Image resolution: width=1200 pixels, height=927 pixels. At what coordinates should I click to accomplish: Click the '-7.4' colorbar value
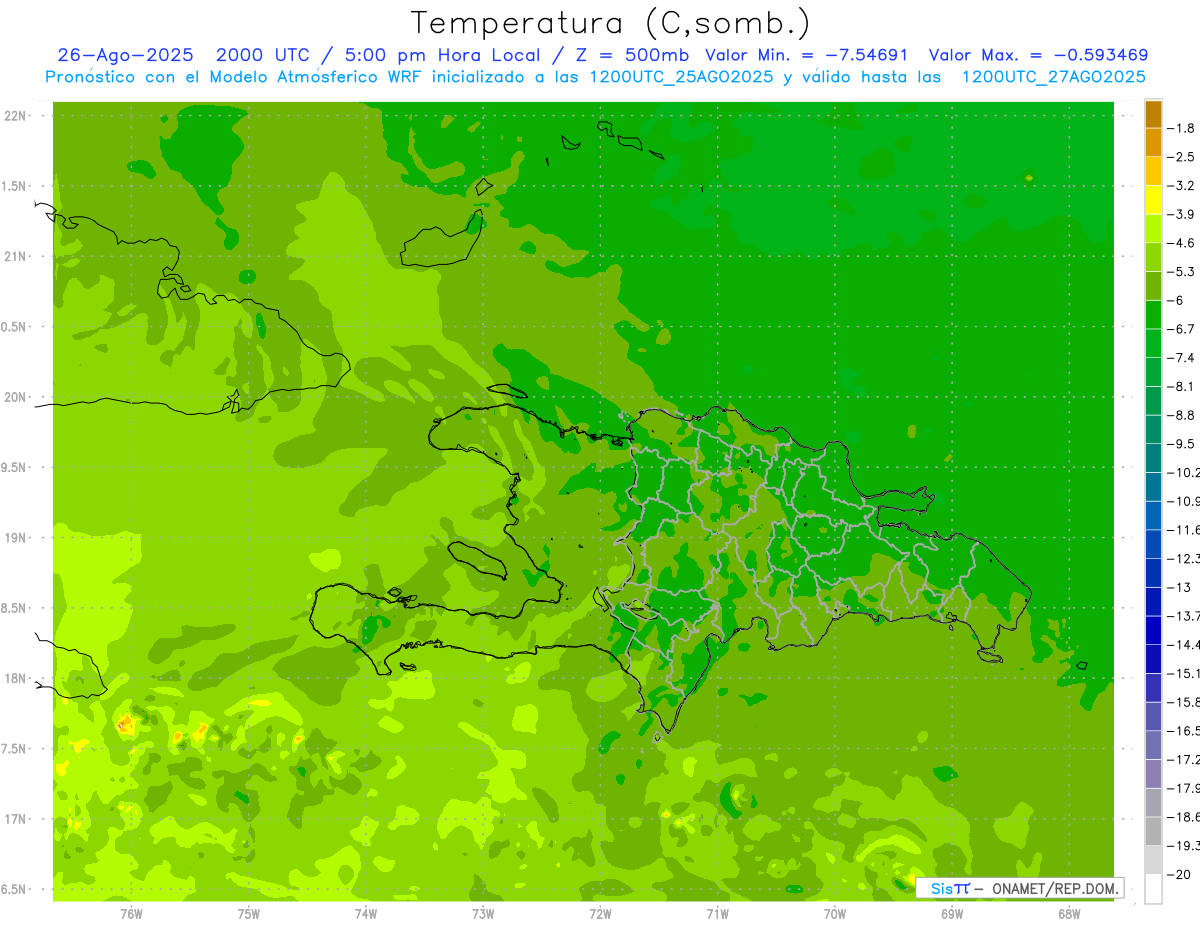1183,358
